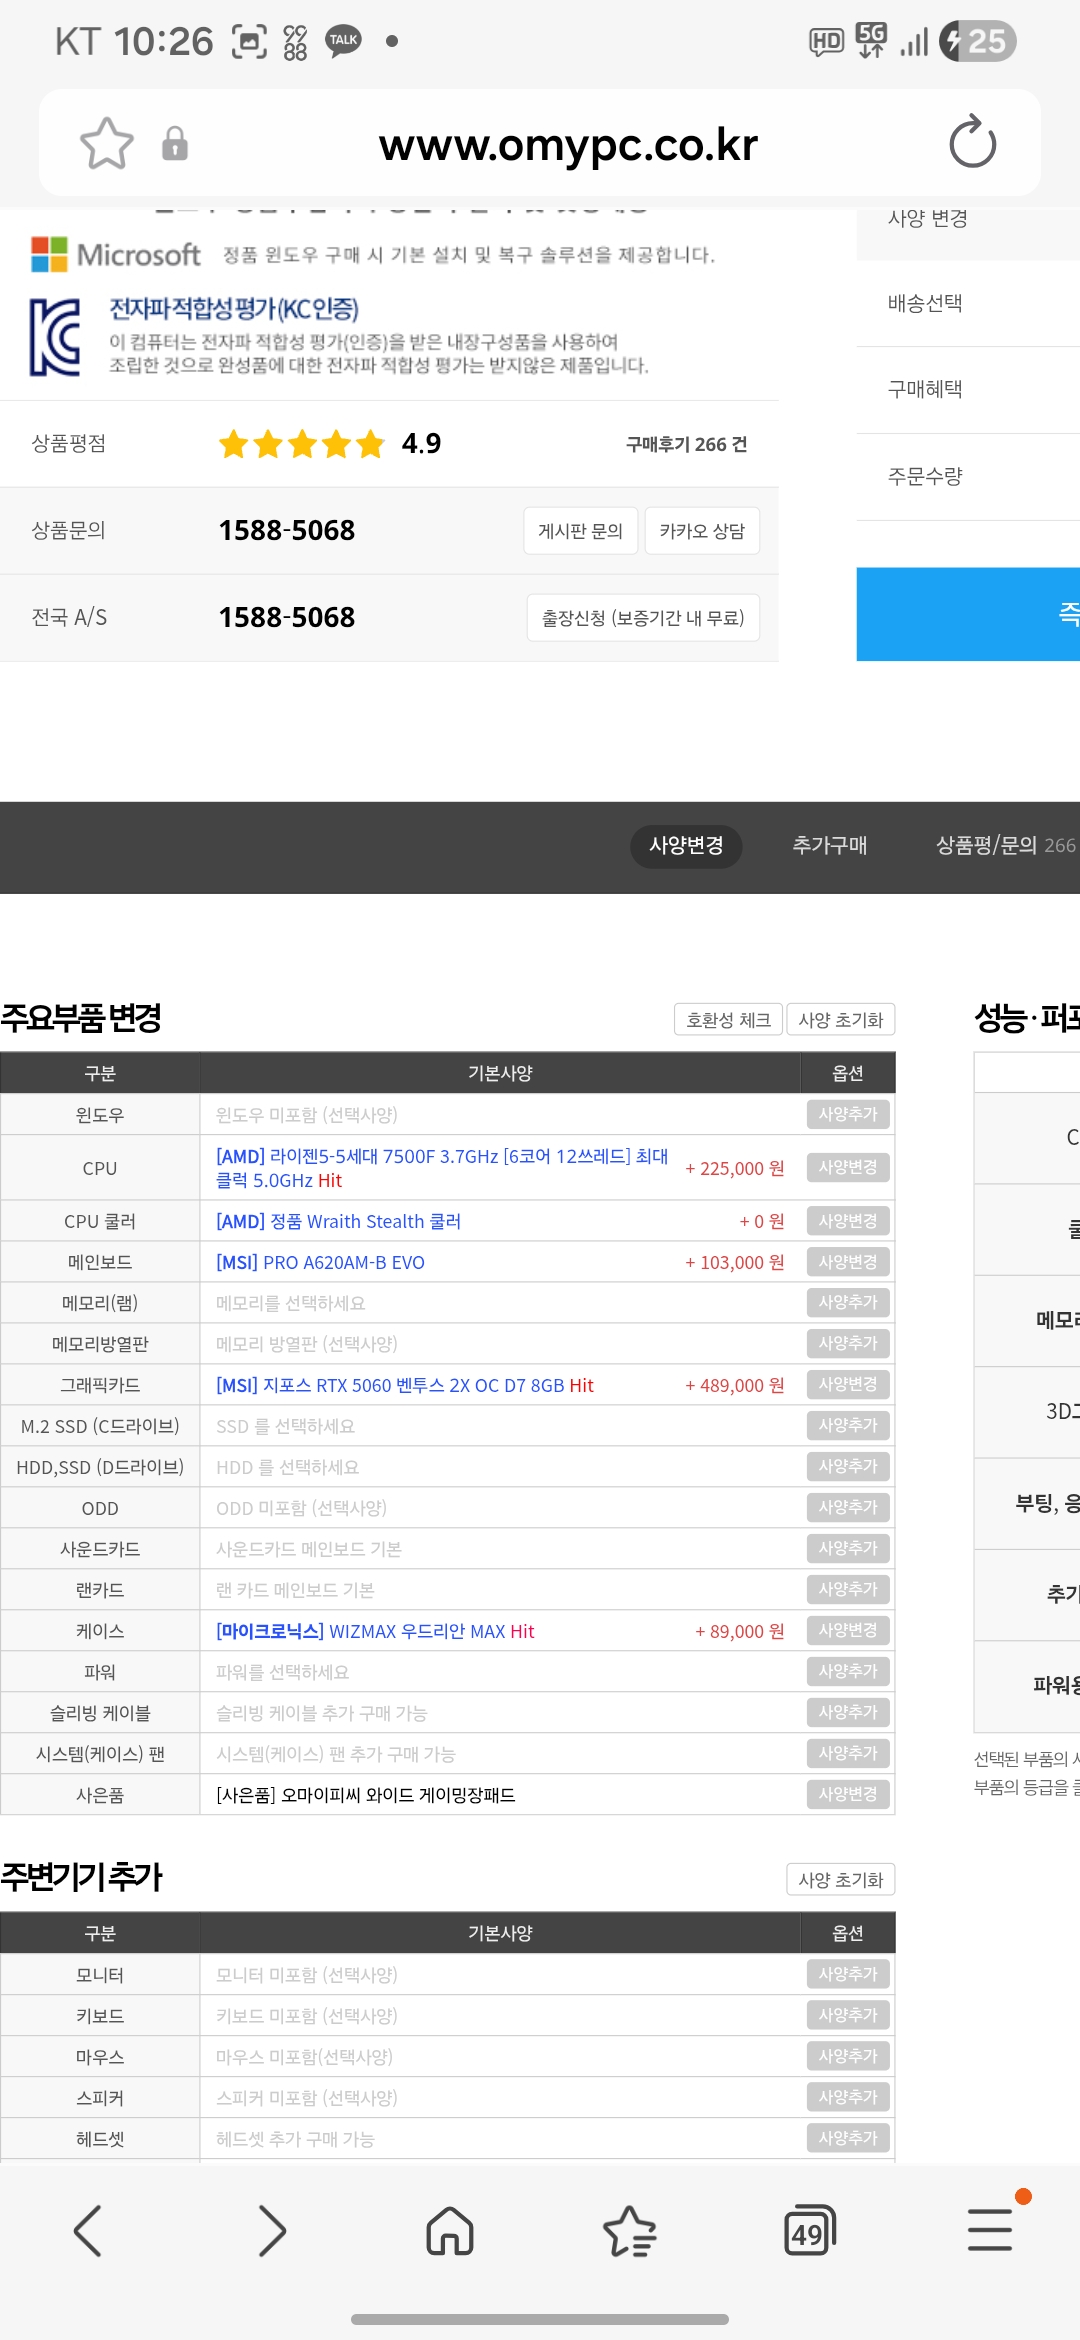This screenshot has height=2340, width=1080.
Task: Add option for M.2 SSD row
Action: [x=848, y=1425]
